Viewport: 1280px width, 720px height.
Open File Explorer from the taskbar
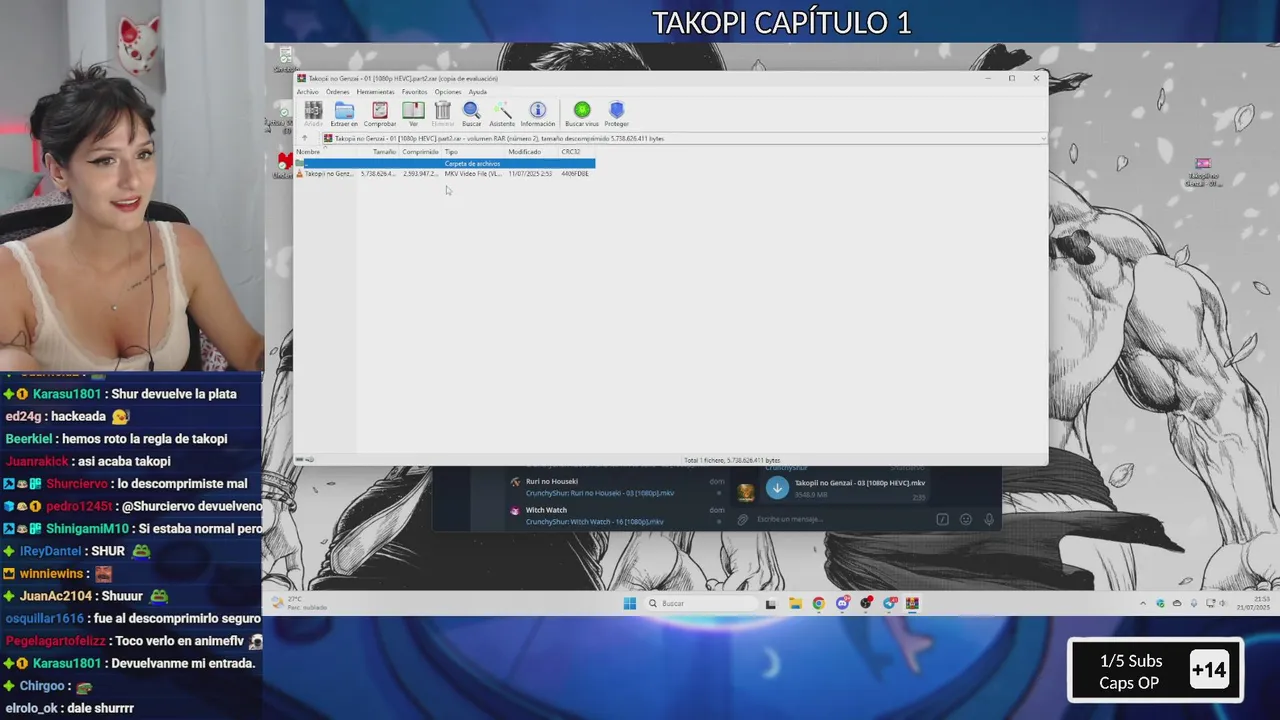795,603
